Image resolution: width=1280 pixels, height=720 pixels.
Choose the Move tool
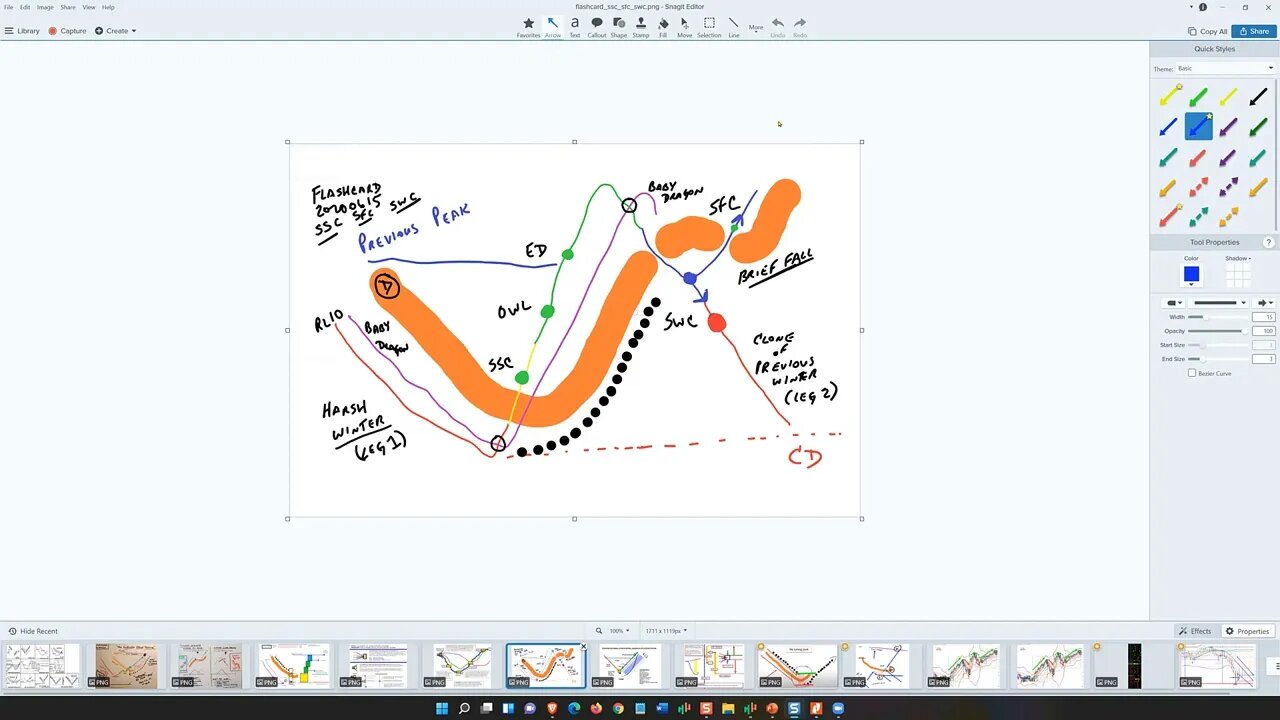tap(685, 27)
